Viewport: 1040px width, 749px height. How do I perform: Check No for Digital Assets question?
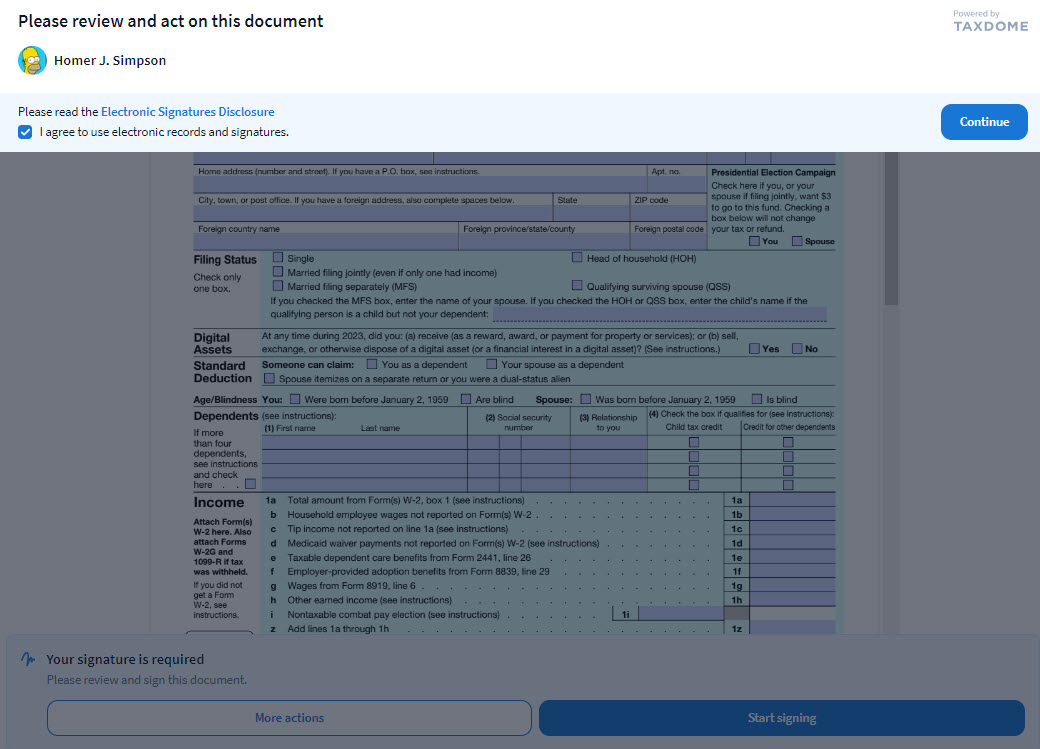pos(797,349)
